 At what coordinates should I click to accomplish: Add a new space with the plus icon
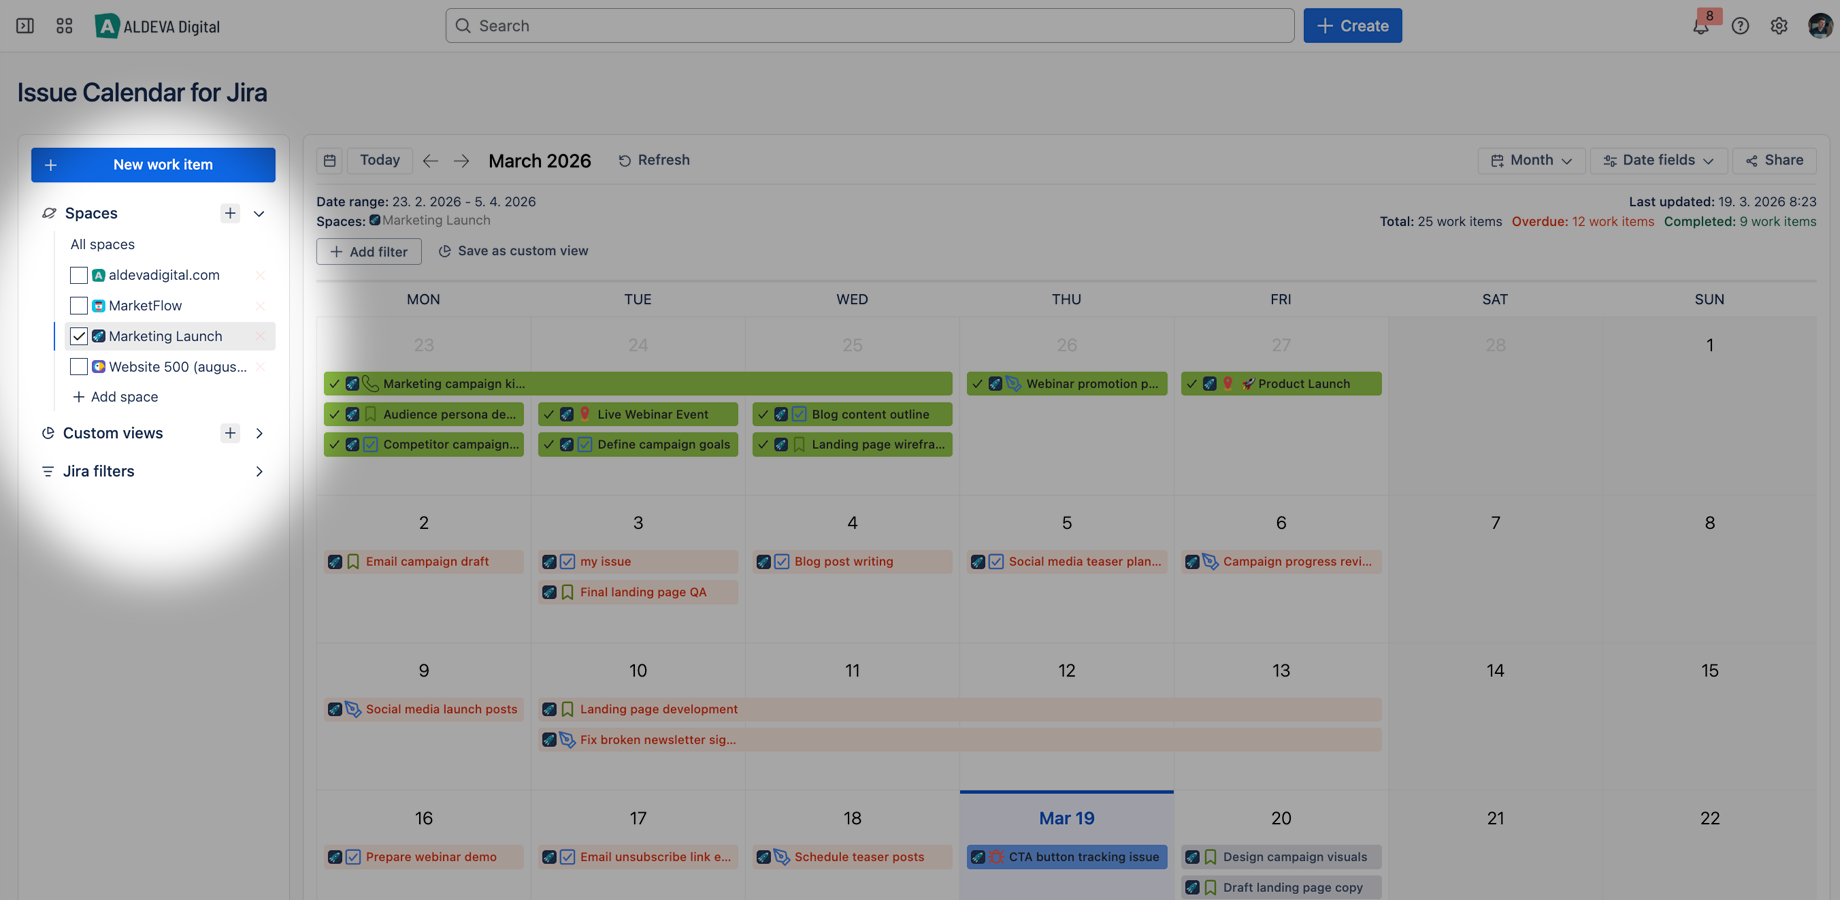pos(230,213)
